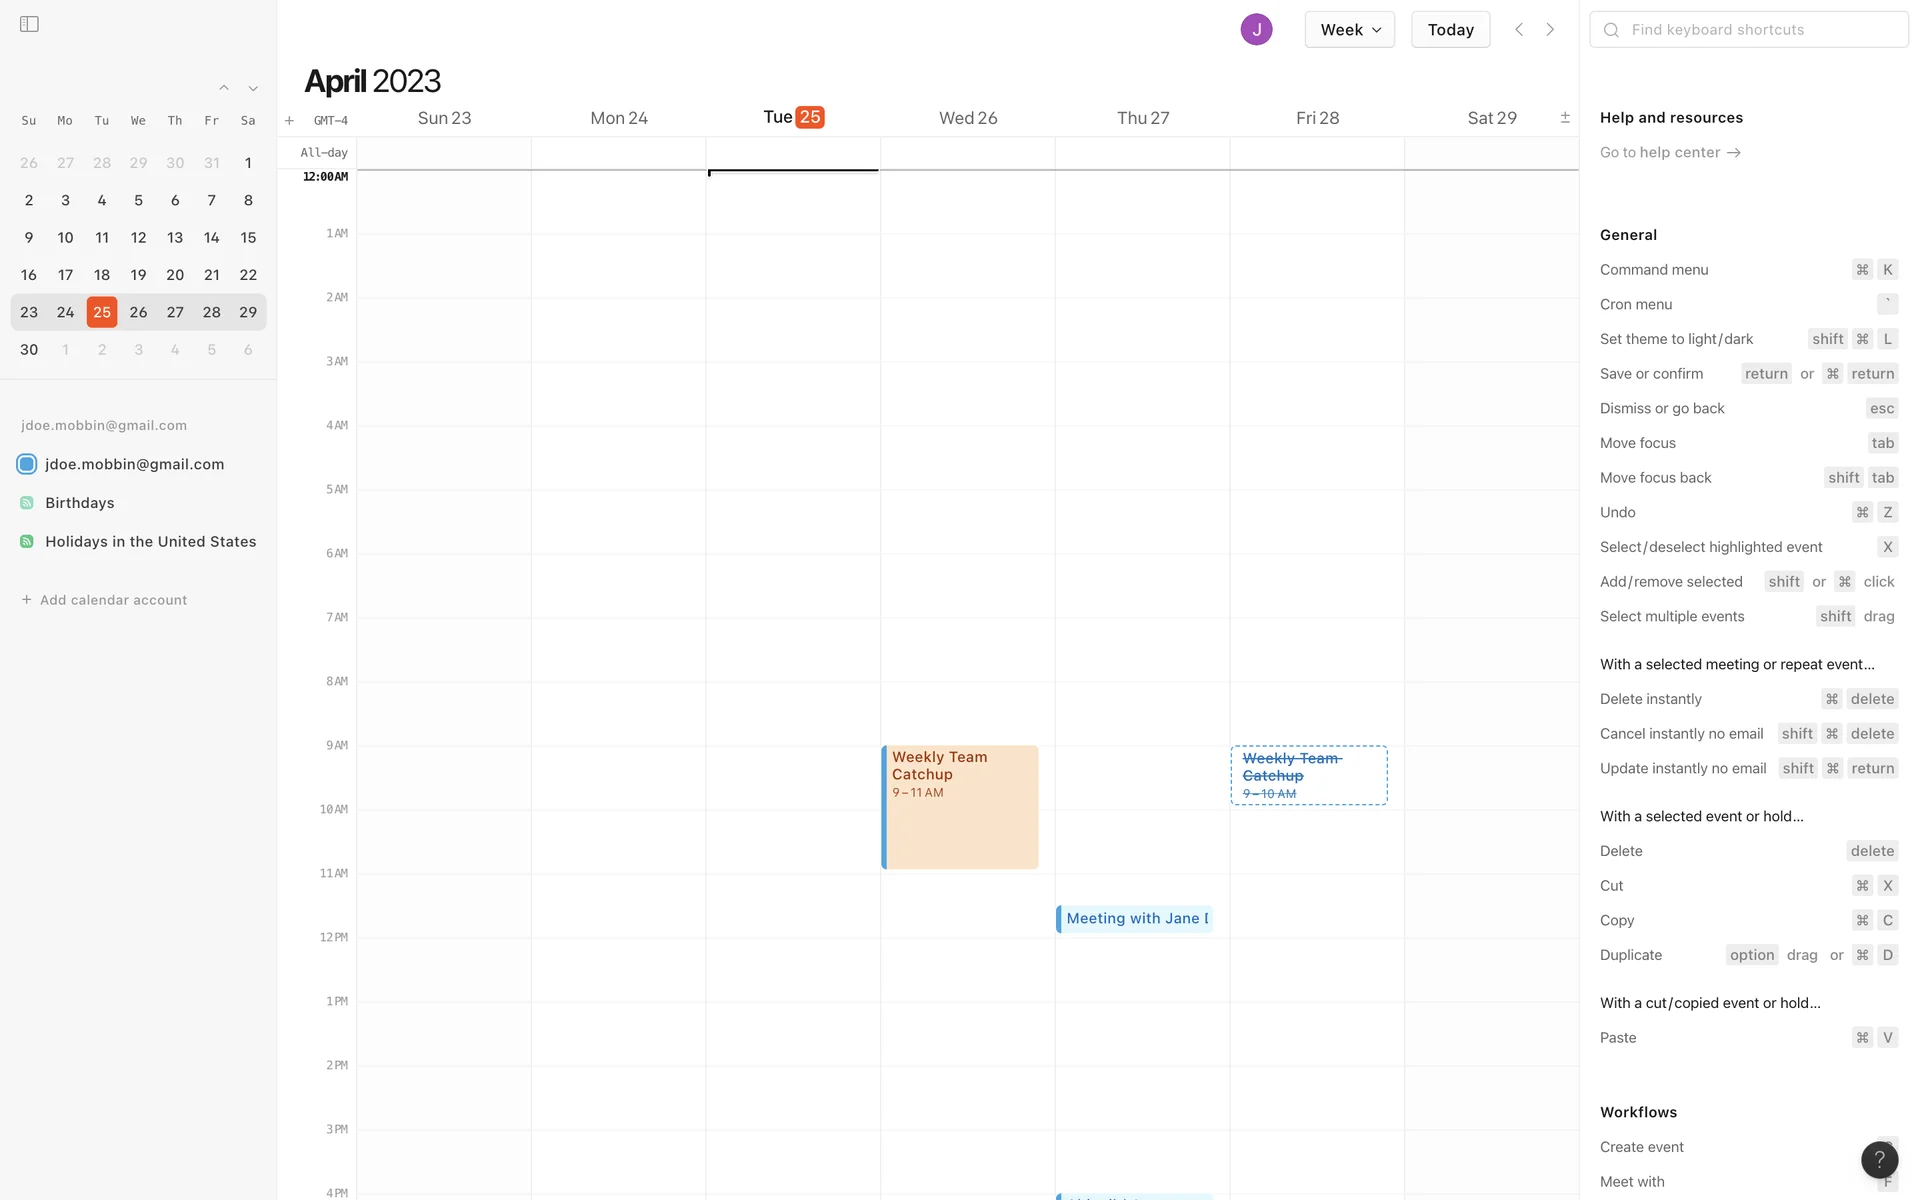Screen dimensions: 1920x1200
Task: Add time zone plus icon near GMT-4
Action: 289,121
